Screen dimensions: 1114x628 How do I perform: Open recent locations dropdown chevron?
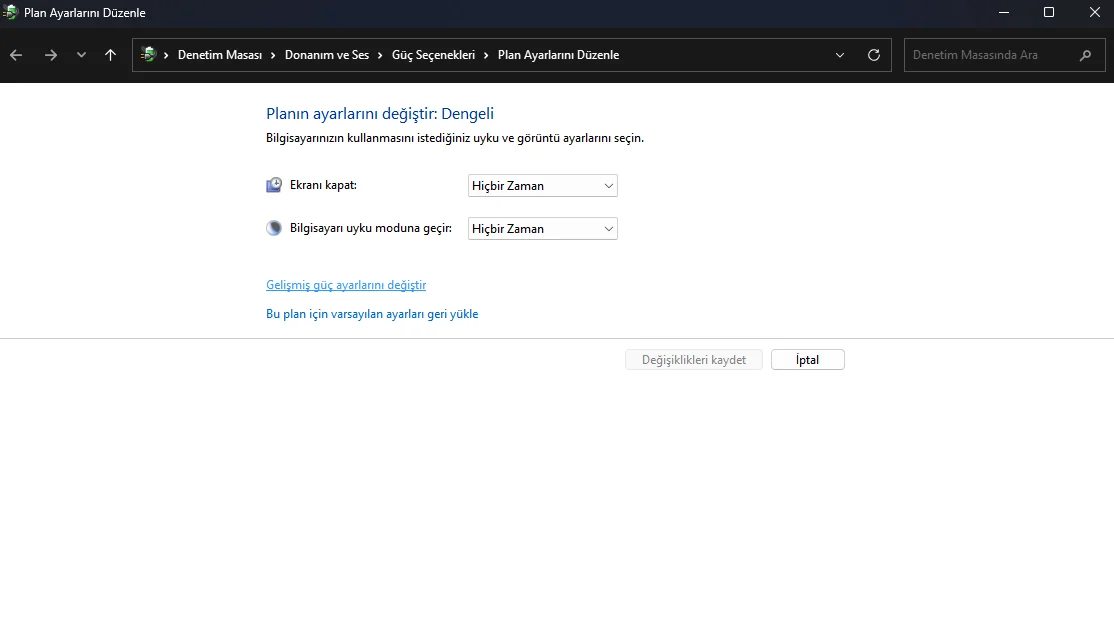[x=81, y=55]
